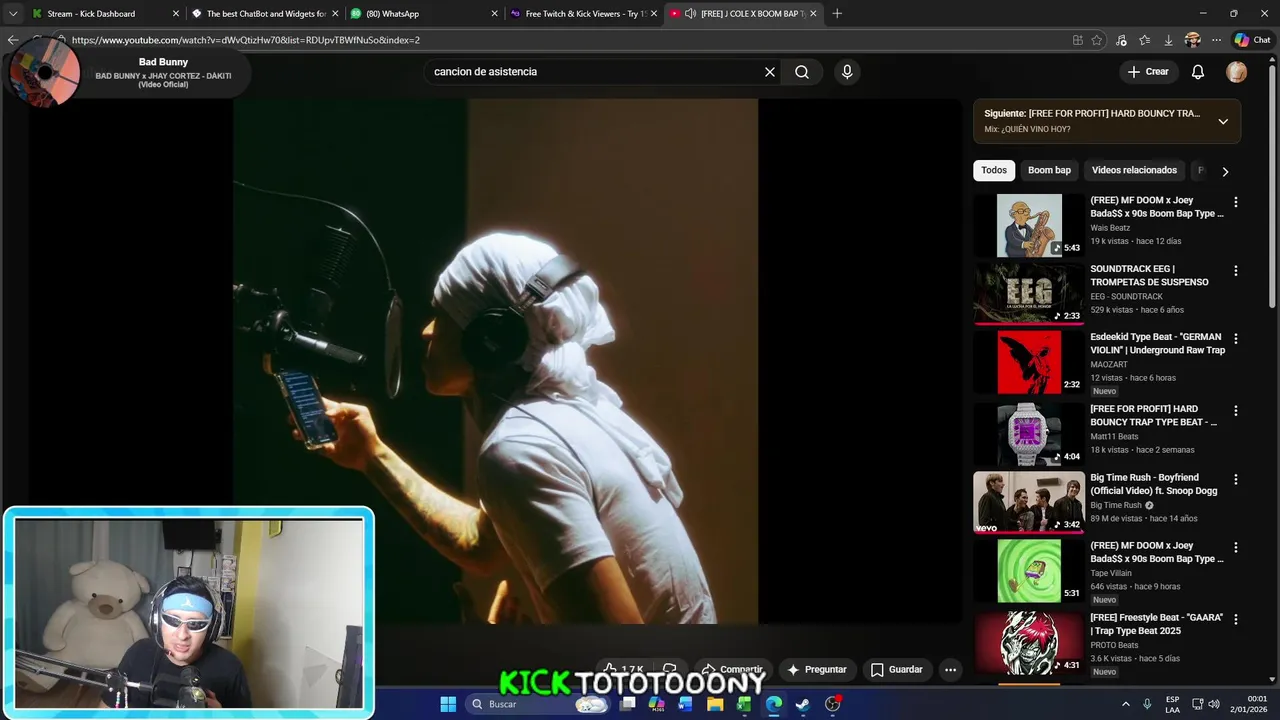Image resolution: width=1280 pixels, height=720 pixels.
Task: Select the Boom bap filter chip
Action: pyautogui.click(x=1049, y=170)
